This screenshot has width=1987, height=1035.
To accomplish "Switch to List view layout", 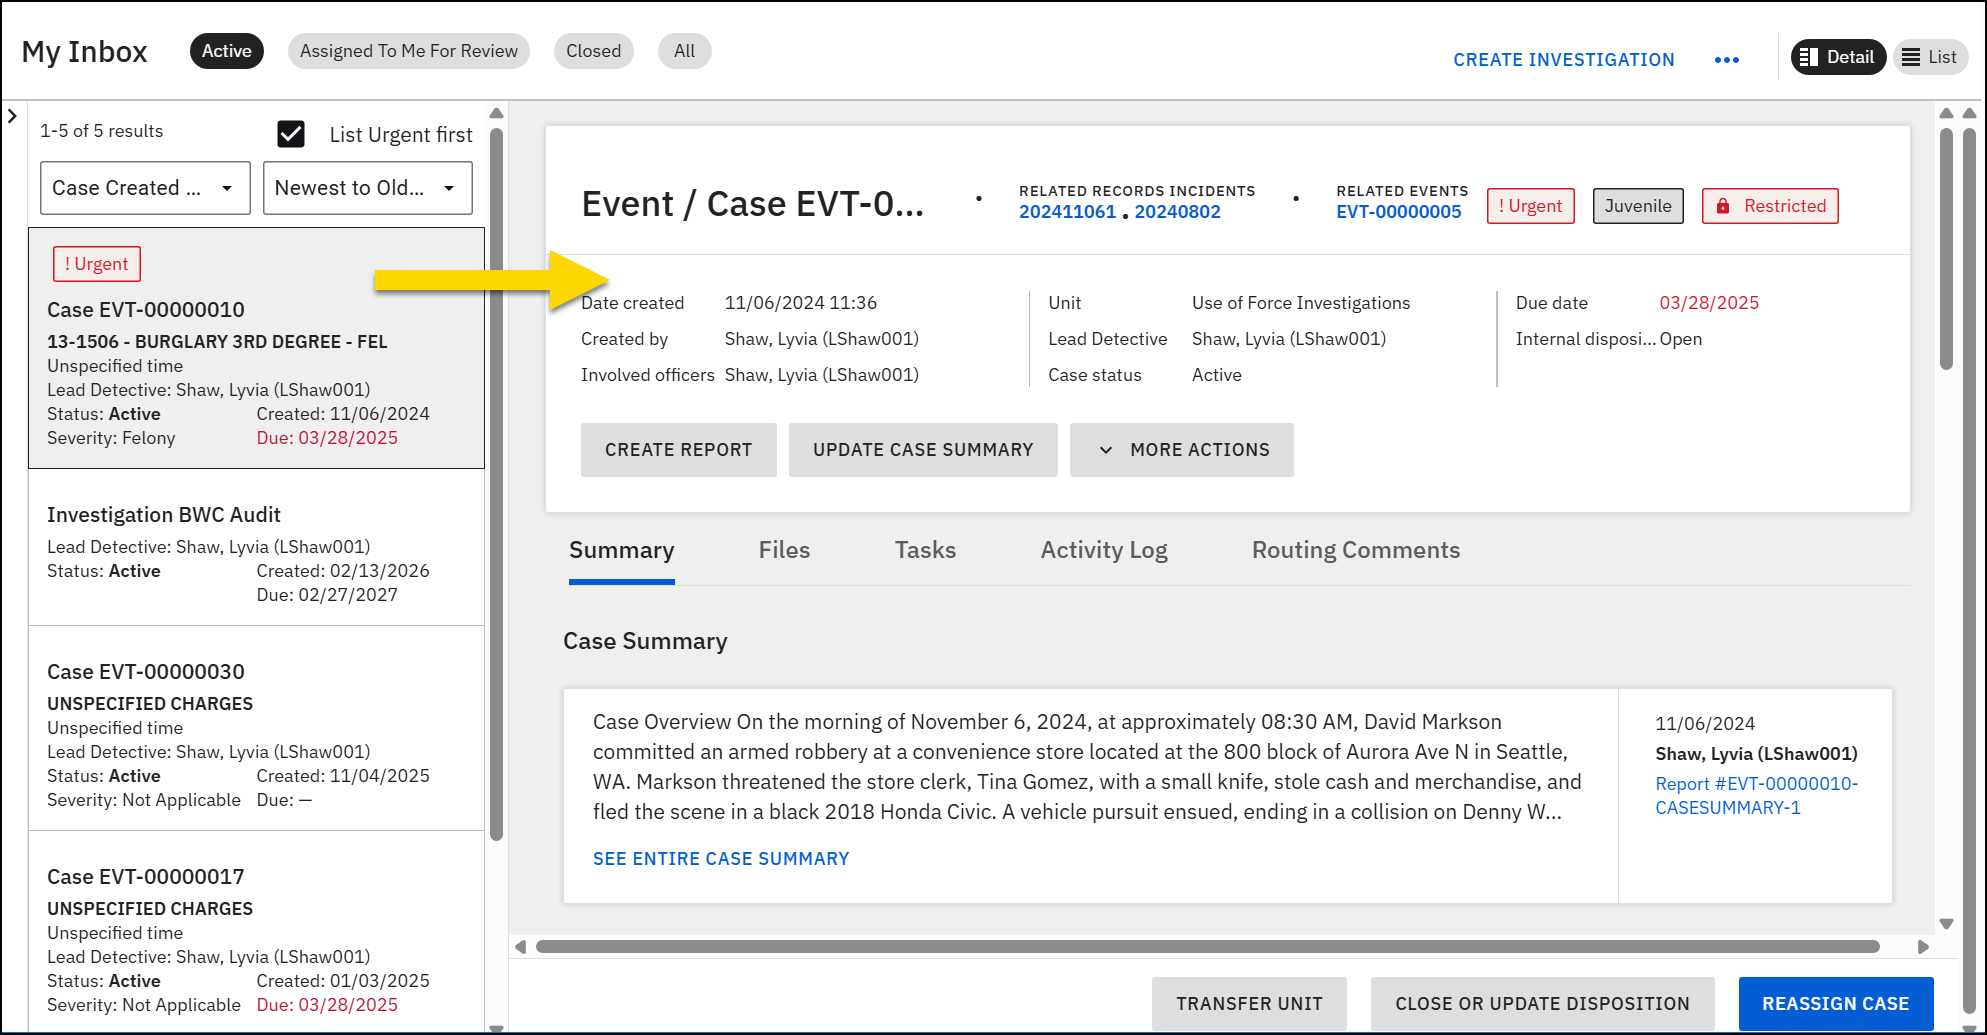I will tap(1930, 57).
